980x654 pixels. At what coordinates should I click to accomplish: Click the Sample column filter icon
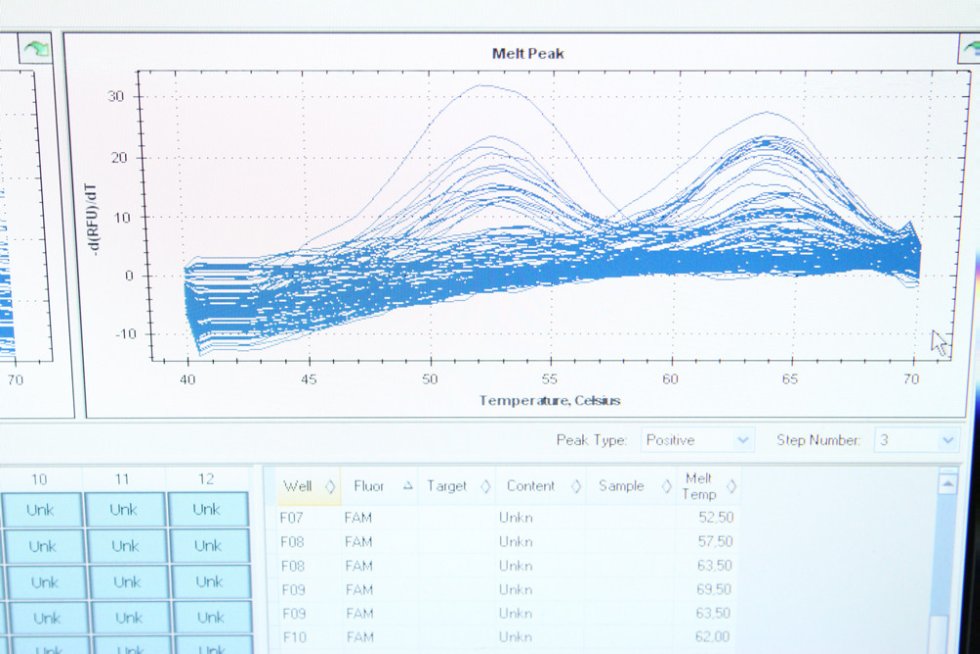pyautogui.click(x=666, y=487)
